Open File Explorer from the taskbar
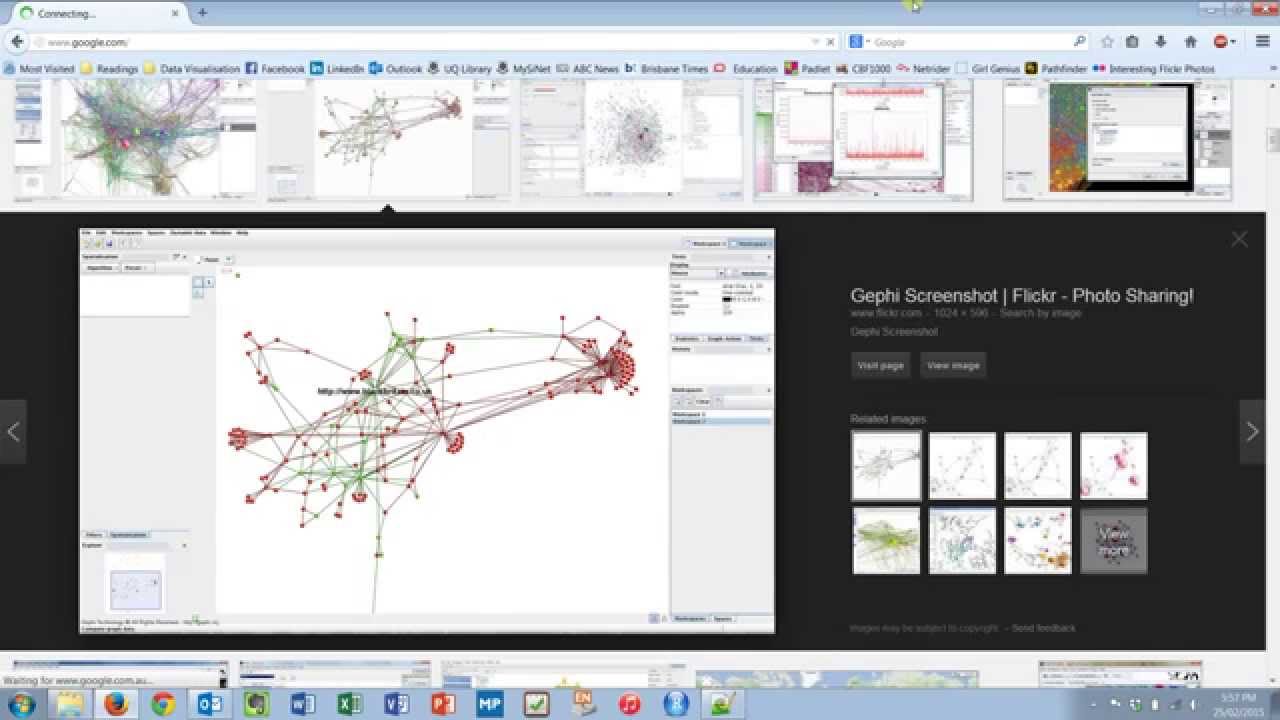 71,704
